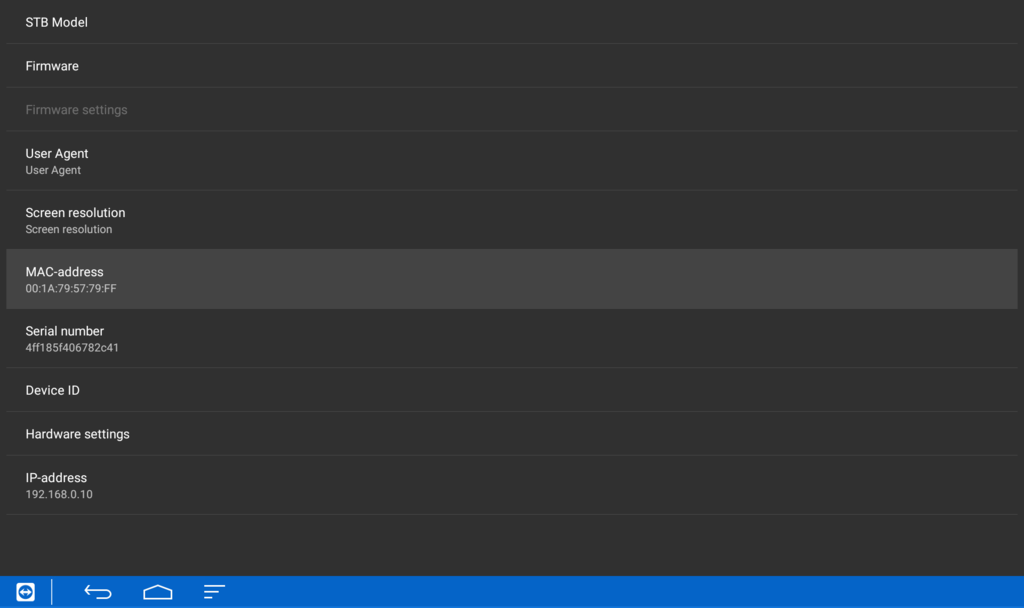Image resolution: width=1024 pixels, height=608 pixels.
Task: Open the Serial number entry title
Action: [65, 331]
